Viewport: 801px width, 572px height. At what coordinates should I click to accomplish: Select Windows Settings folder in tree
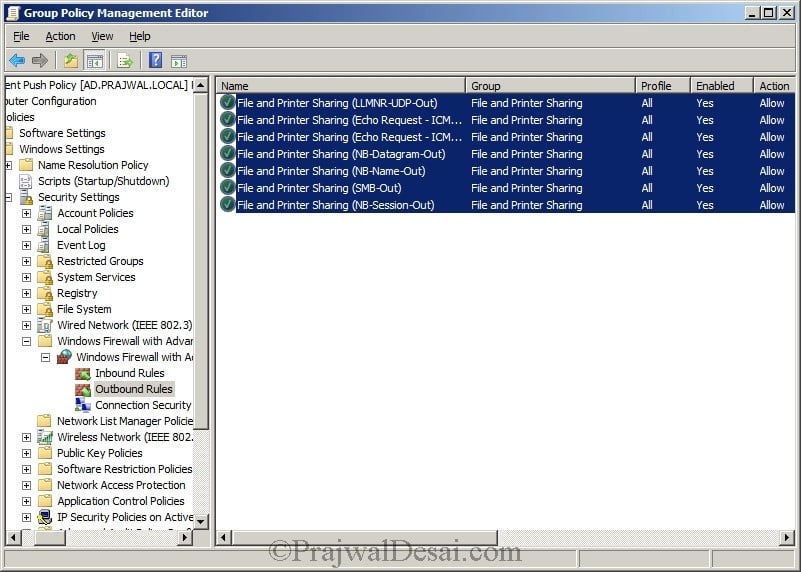pyautogui.click(x=62, y=149)
